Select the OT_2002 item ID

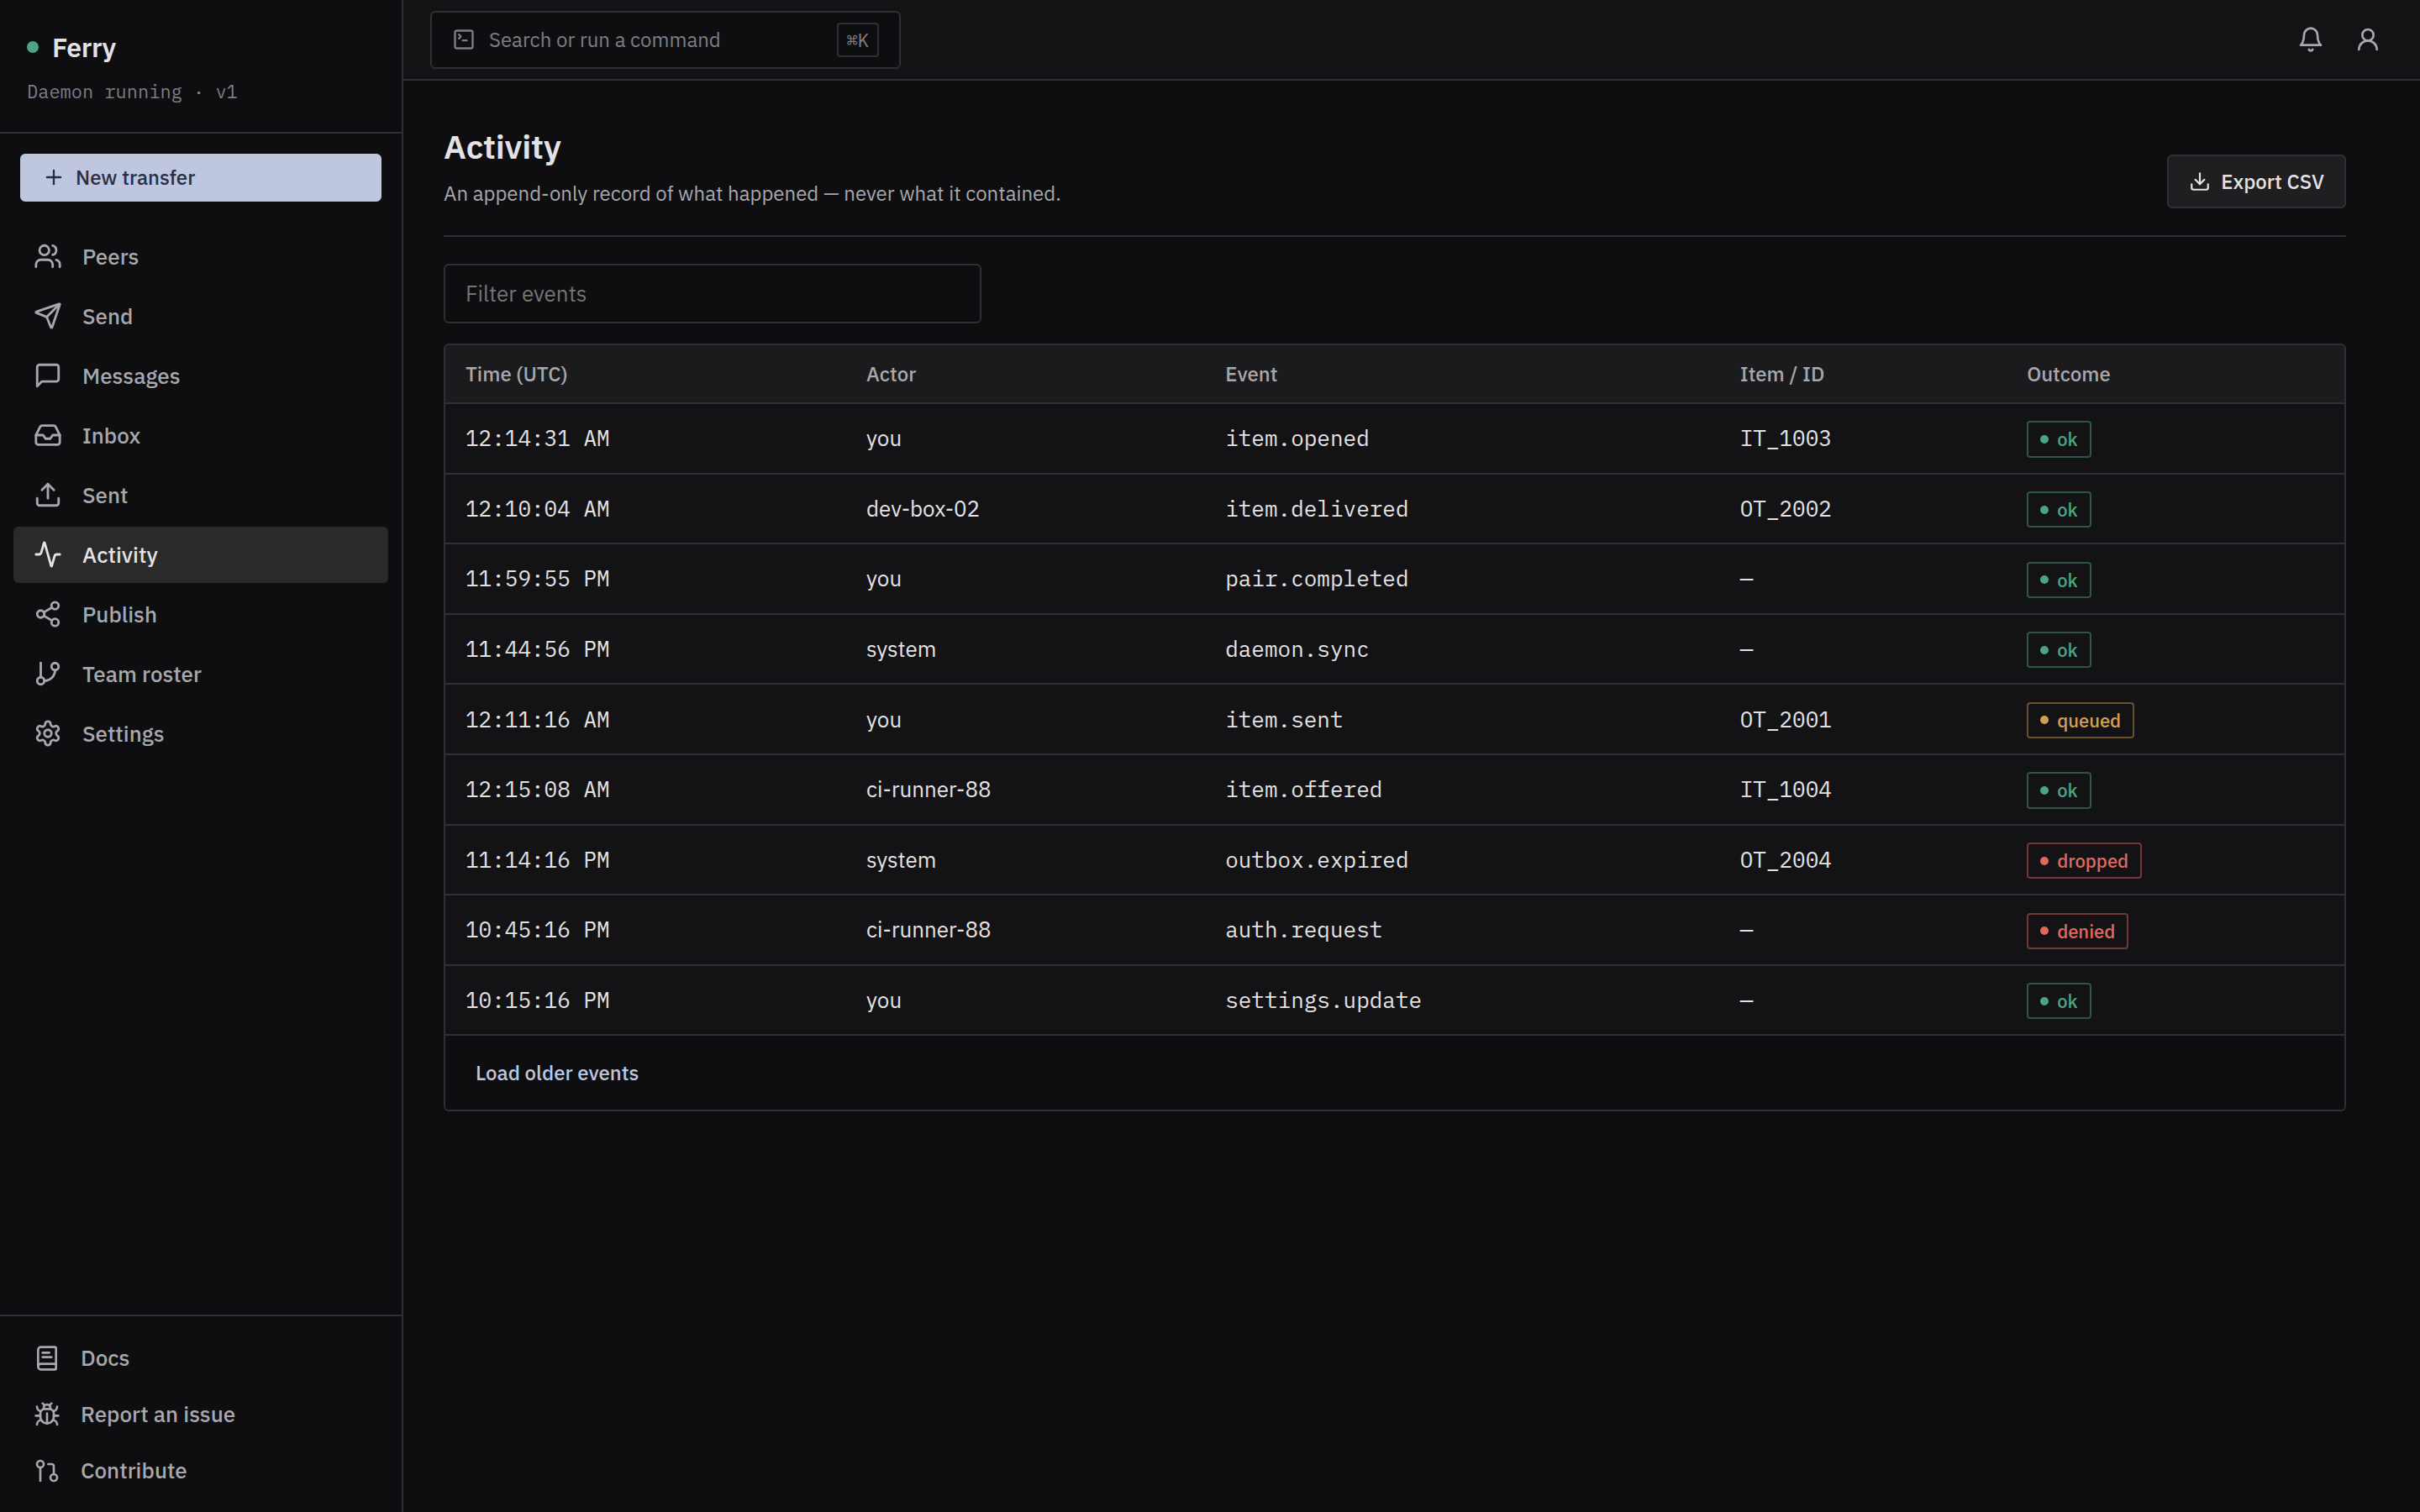tap(1785, 509)
